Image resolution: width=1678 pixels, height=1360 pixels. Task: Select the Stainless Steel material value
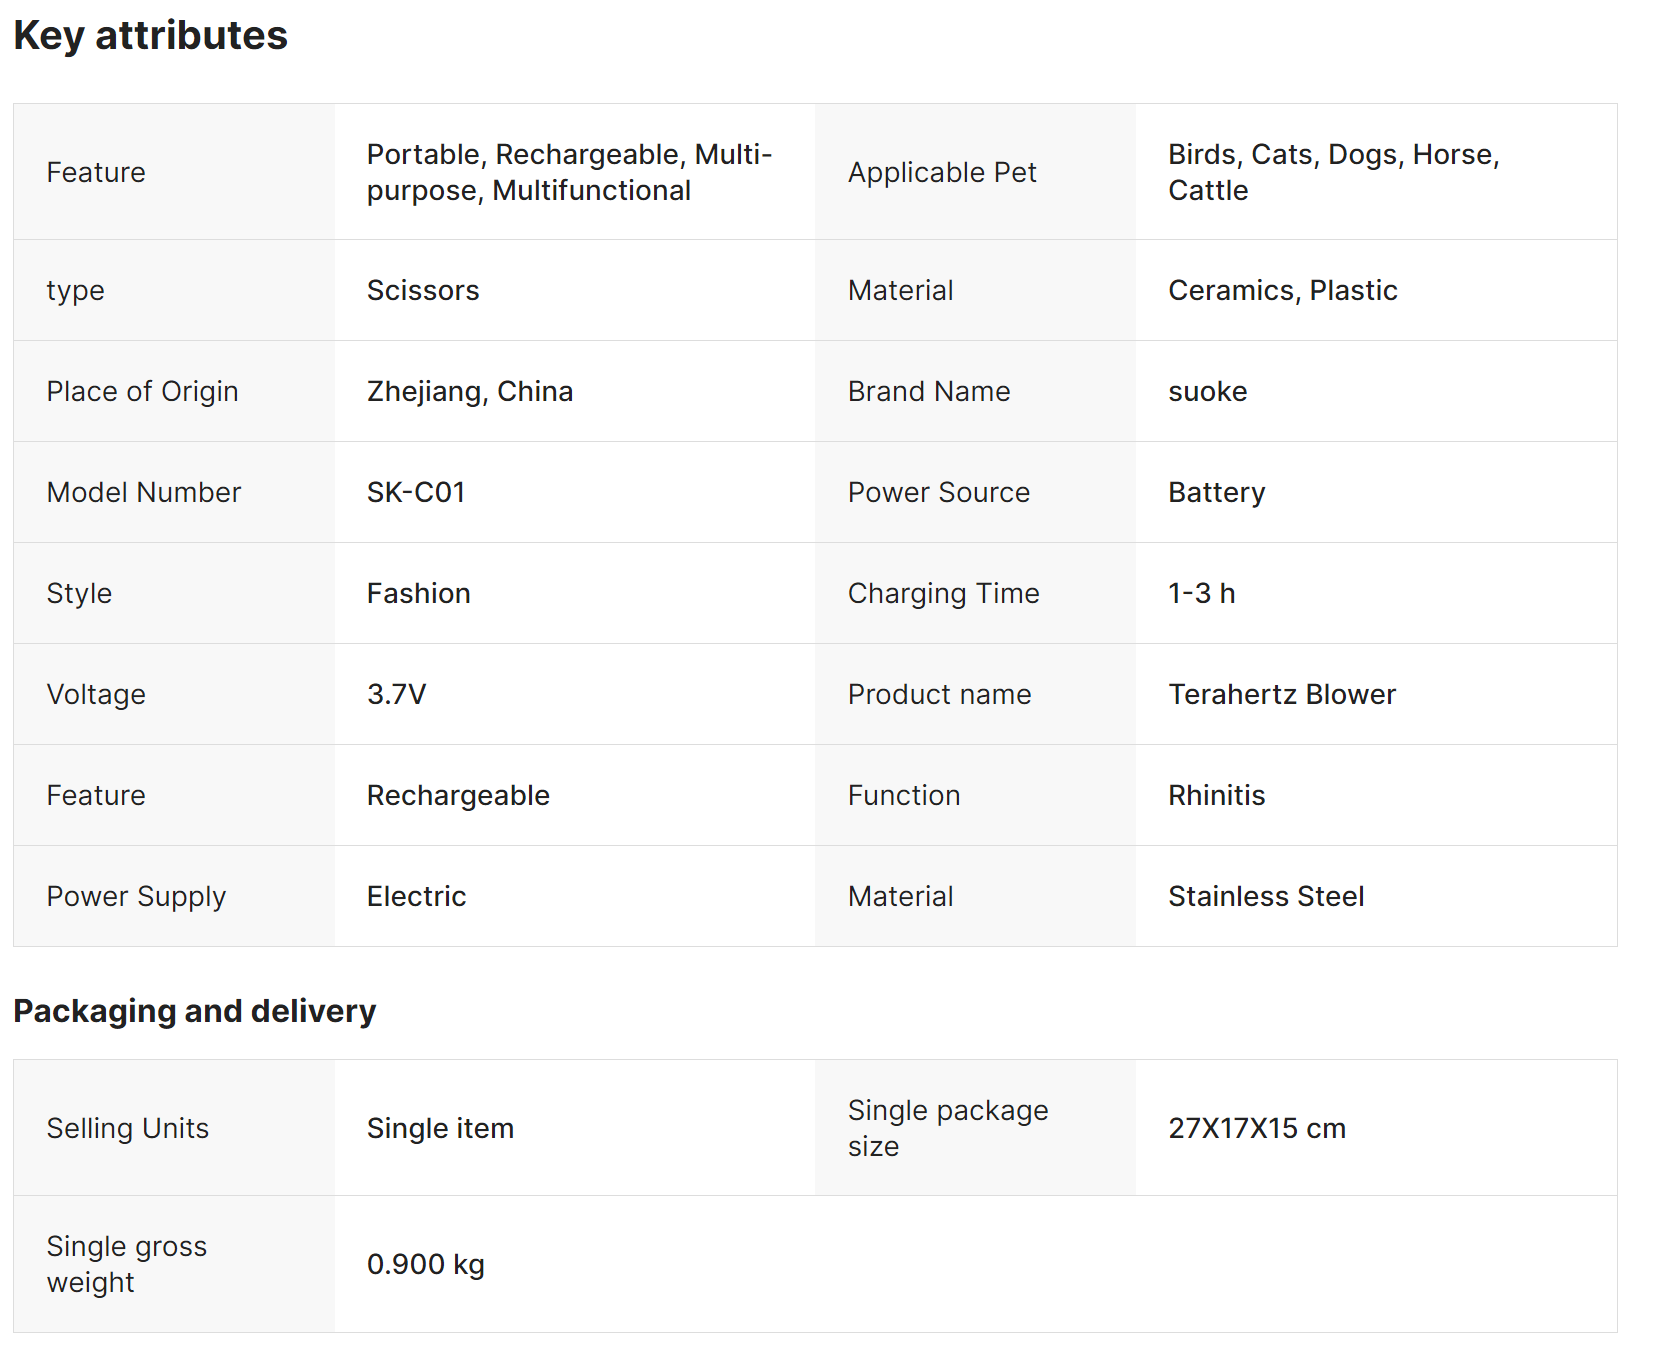(1266, 896)
